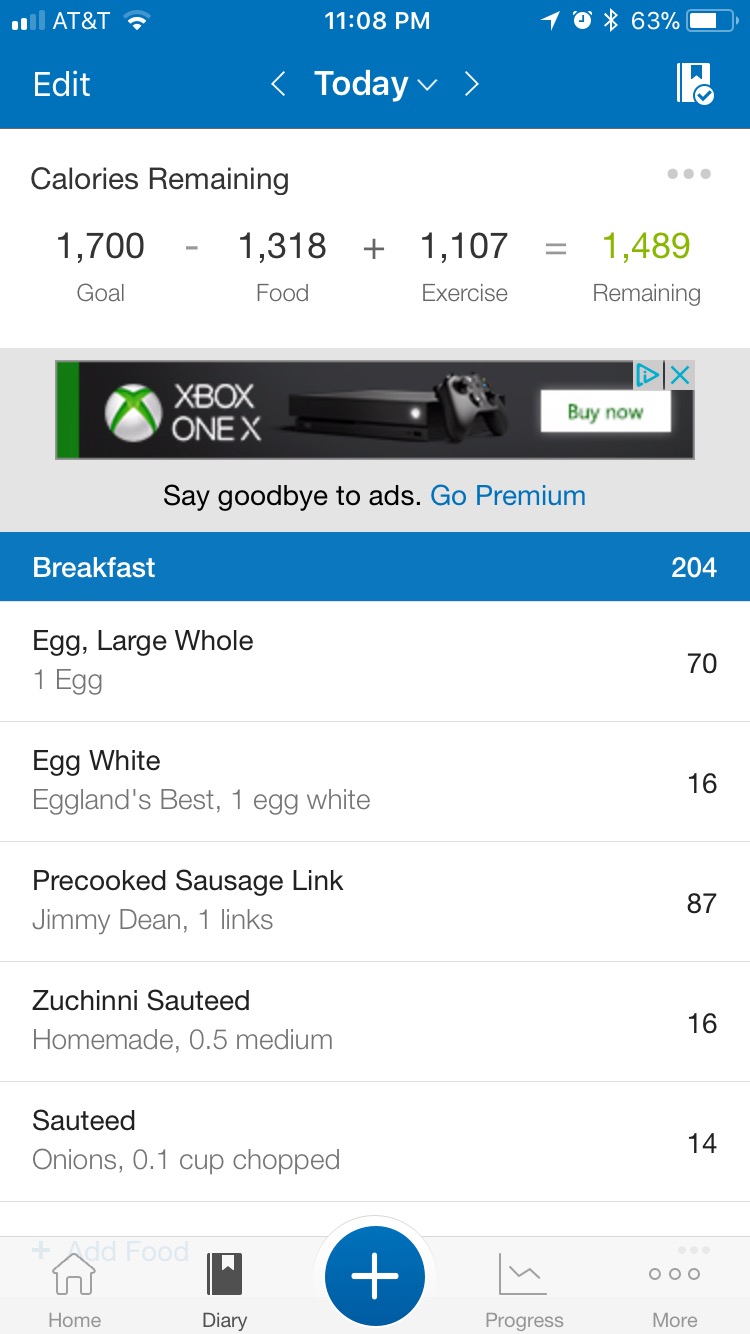The height and width of the screenshot is (1334, 750).
Task: Tap the Edit button
Action: pos(62,84)
